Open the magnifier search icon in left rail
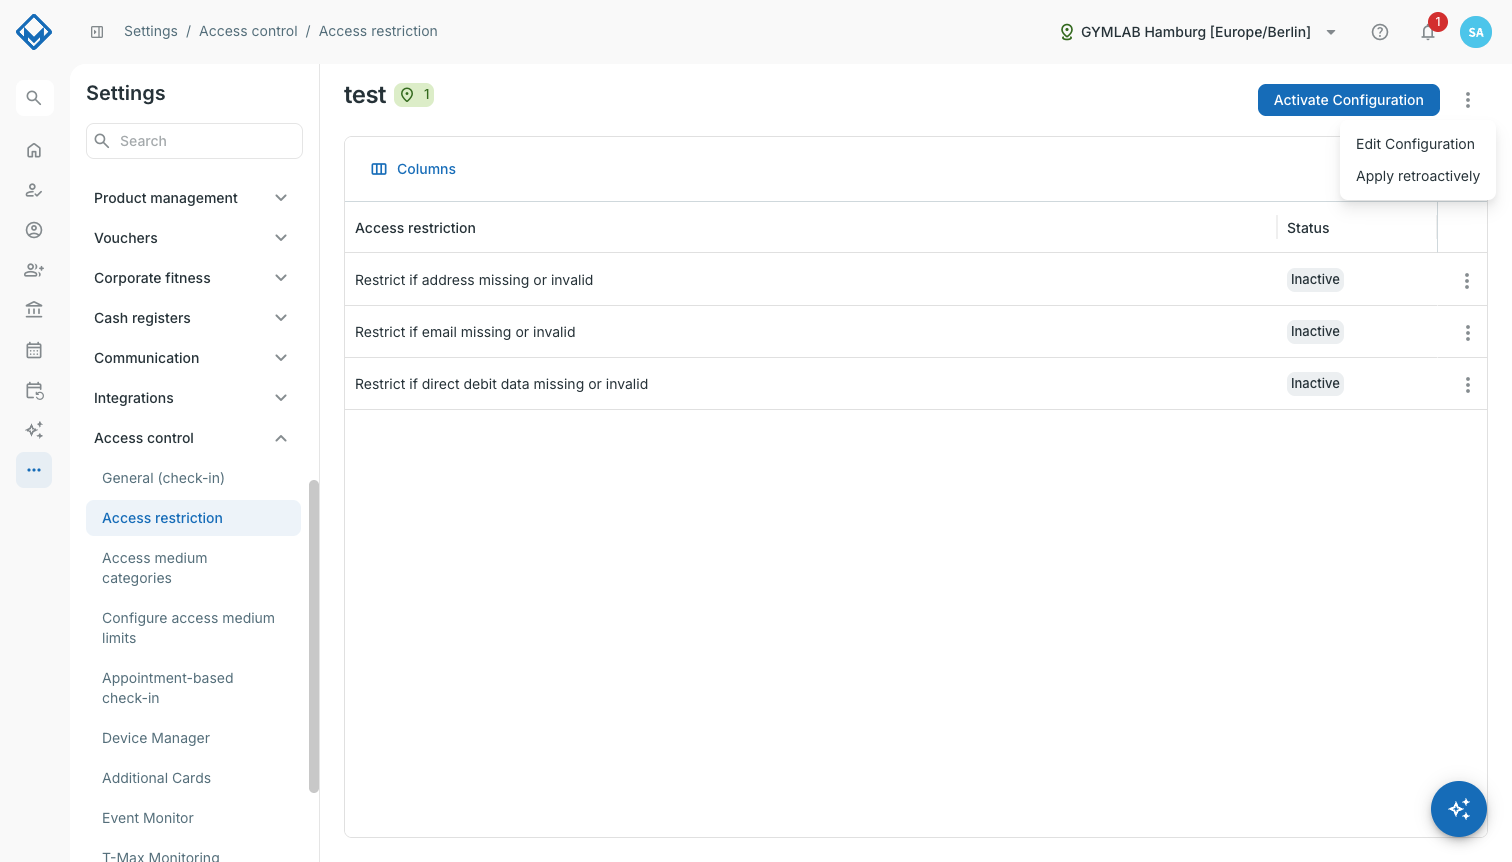 34,98
